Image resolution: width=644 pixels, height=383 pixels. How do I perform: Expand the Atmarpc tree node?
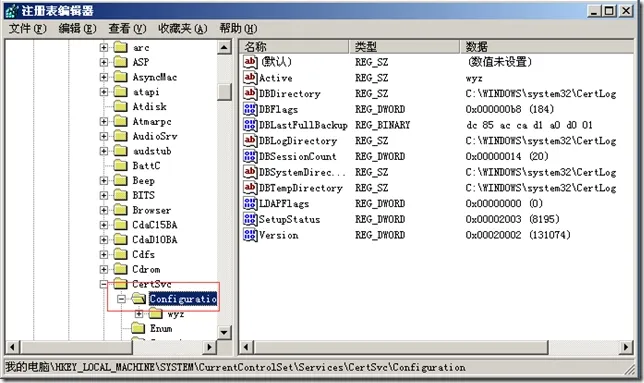(x=104, y=122)
